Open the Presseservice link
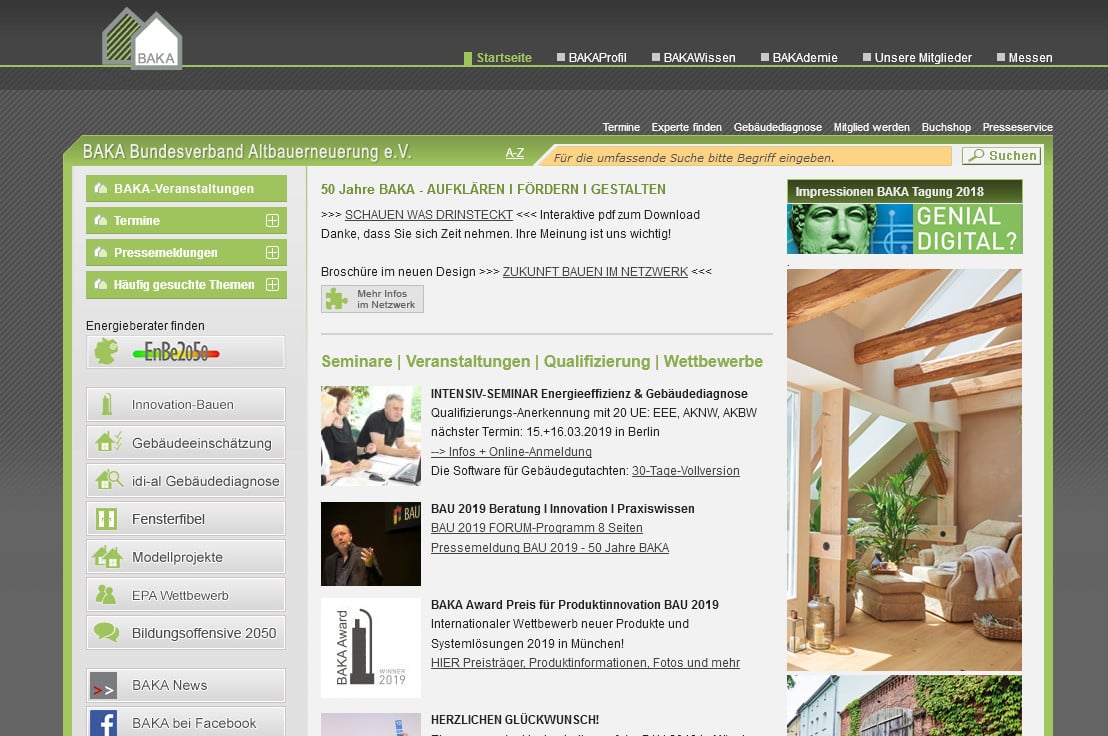The width and height of the screenshot is (1108, 736). (1017, 127)
